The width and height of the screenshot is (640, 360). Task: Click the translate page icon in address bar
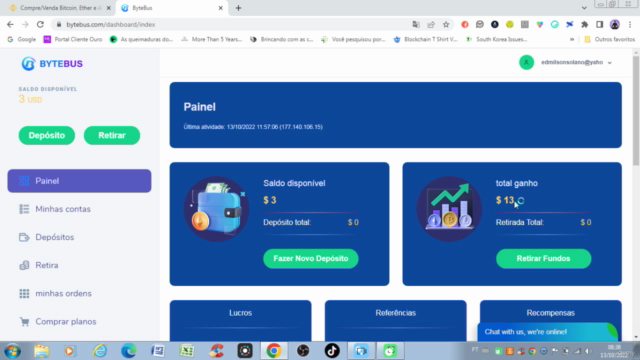click(416, 24)
